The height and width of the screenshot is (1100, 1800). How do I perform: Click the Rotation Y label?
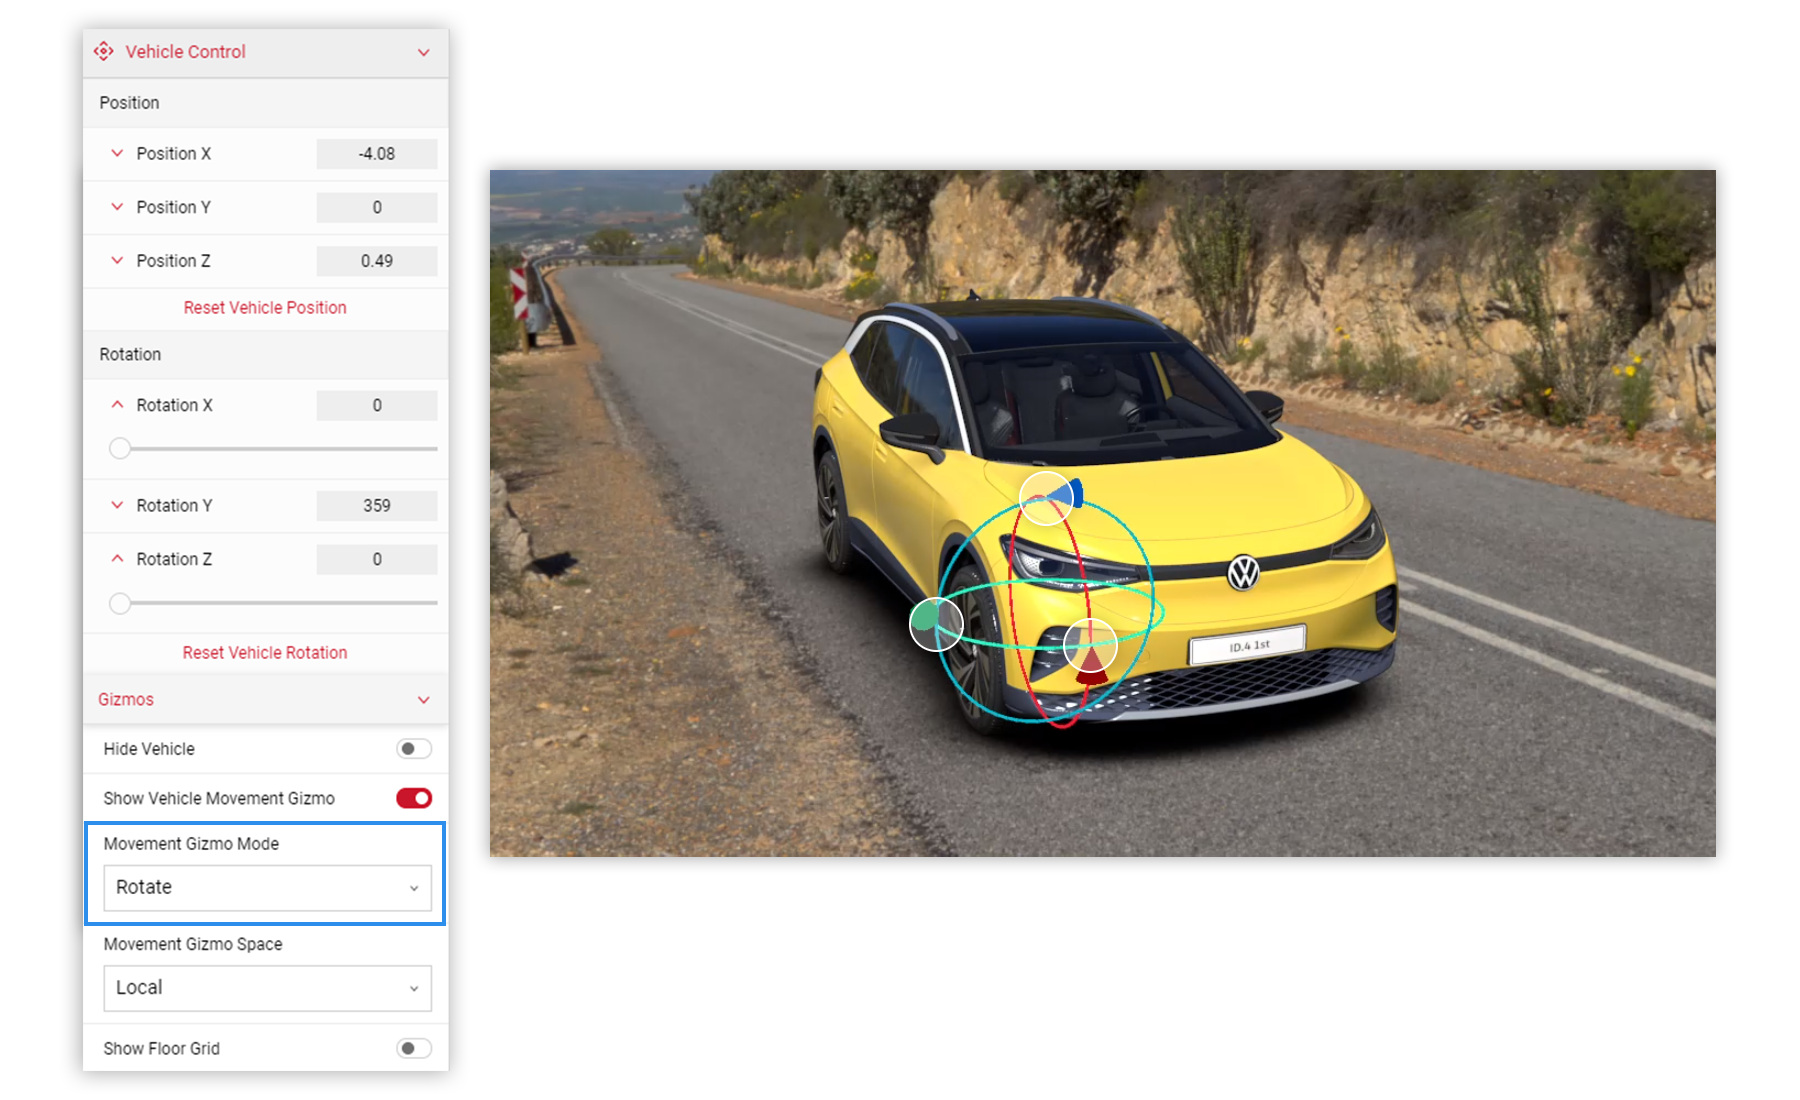[175, 506]
